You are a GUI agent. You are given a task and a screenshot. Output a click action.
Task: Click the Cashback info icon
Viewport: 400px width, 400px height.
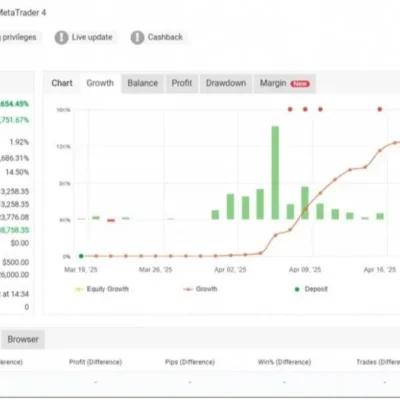137,37
